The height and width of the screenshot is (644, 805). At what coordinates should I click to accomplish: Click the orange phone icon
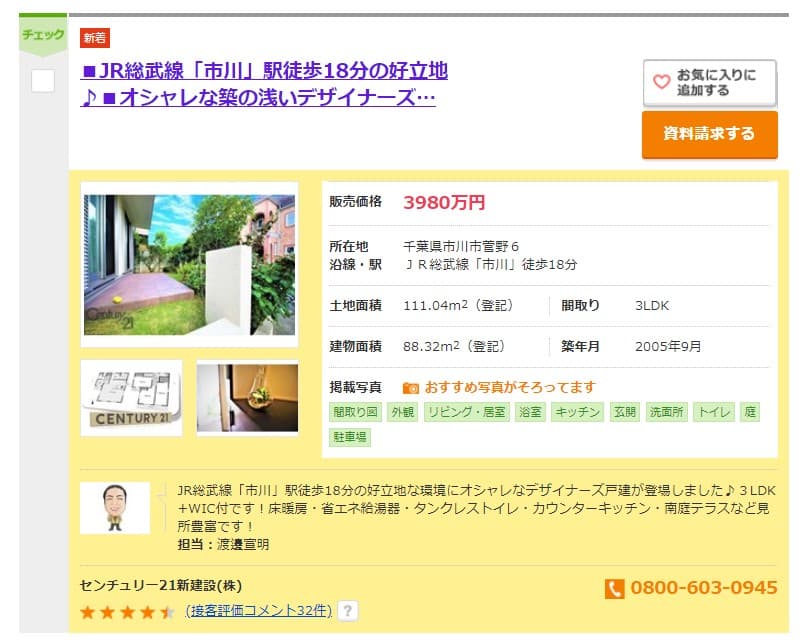coord(614,588)
